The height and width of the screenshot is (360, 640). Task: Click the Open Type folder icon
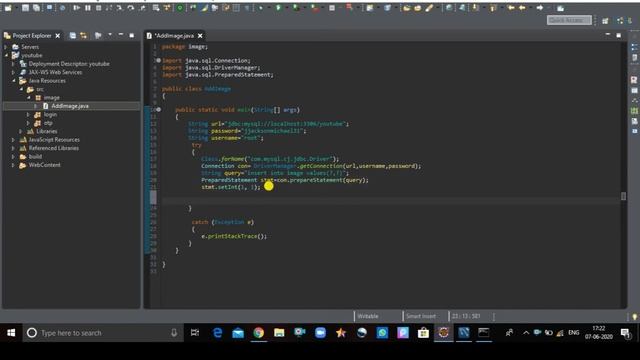407,8
